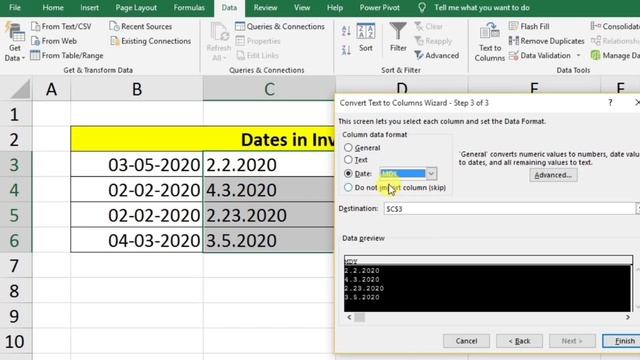Click cell containing 03-05-2020
The height and width of the screenshot is (360, 640).
(x=137, y=164)
